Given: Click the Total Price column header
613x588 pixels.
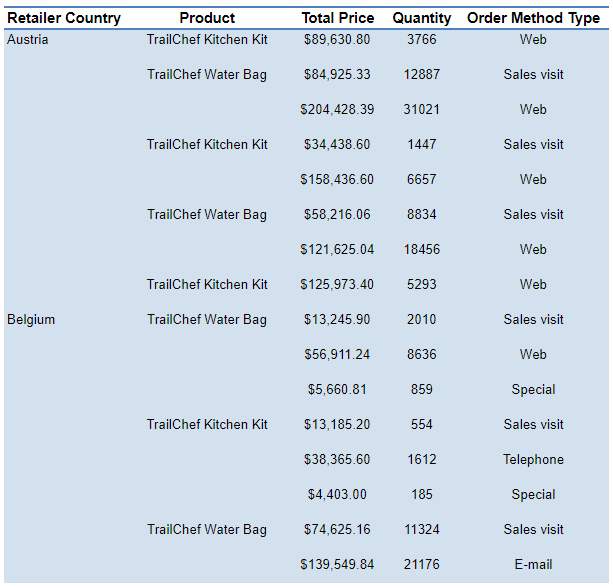Looking at the screenshot, I should 337,18.
